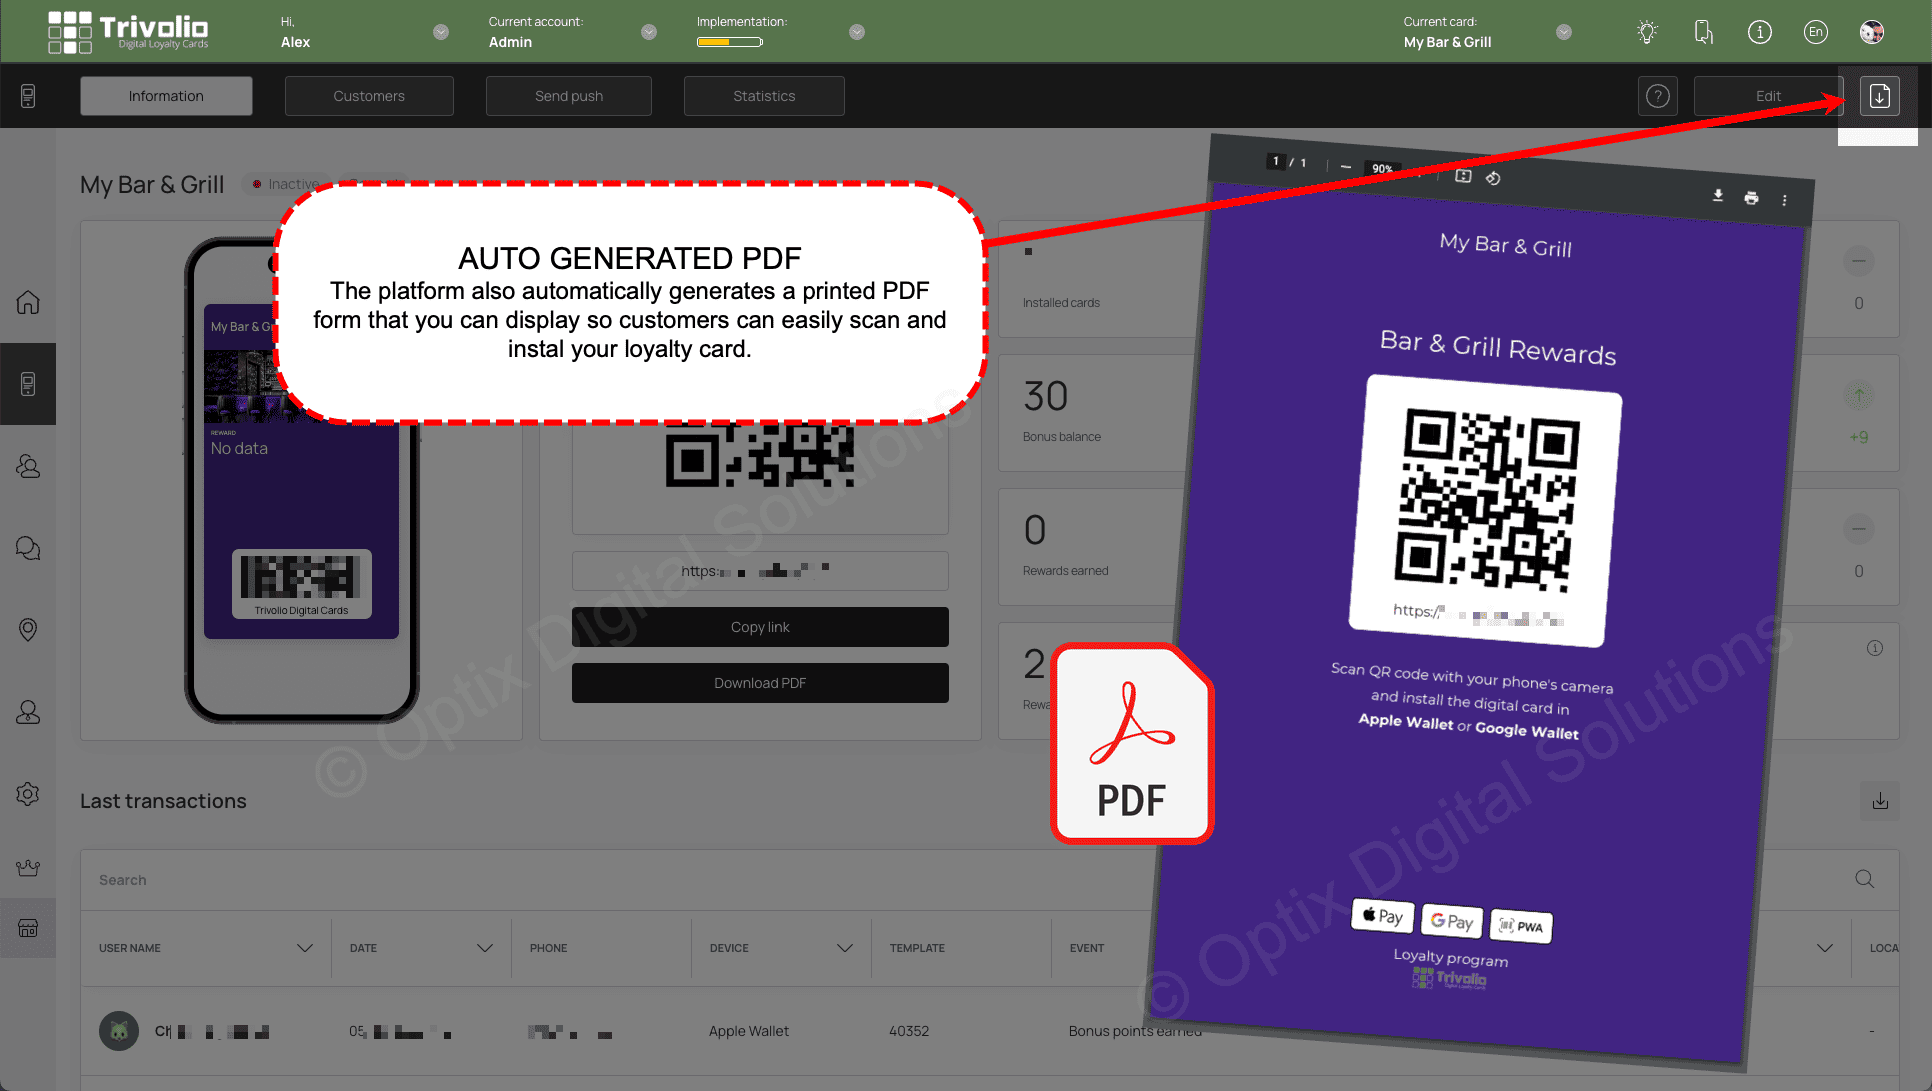Screen dimensions: 1932x1091
Task: Open the managers user sidebar icon
Action: click(x=28, y=712)
